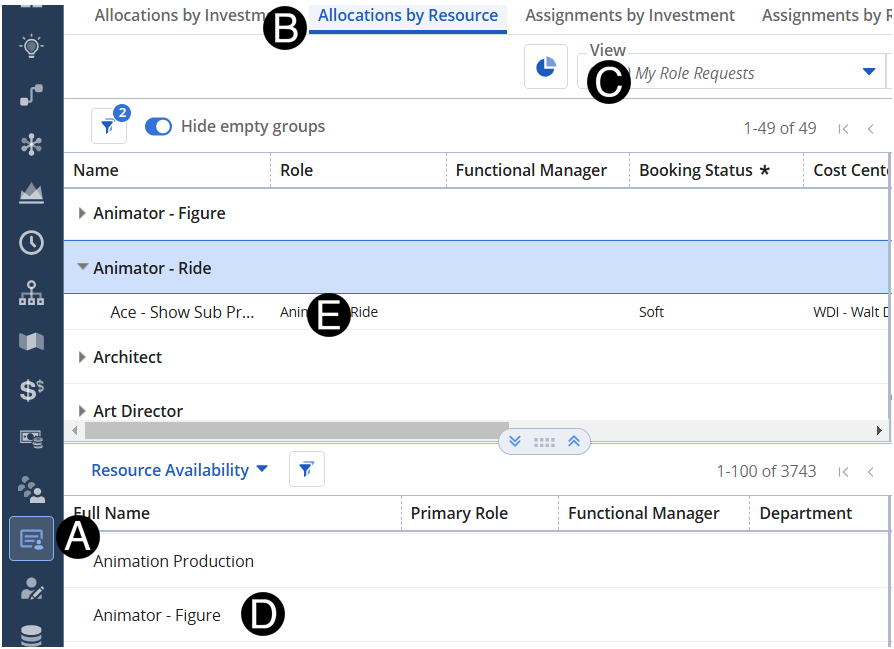The image size is (894, 649).
Task: Toggle the Hide empty groups switch
Action: point(159,127)
